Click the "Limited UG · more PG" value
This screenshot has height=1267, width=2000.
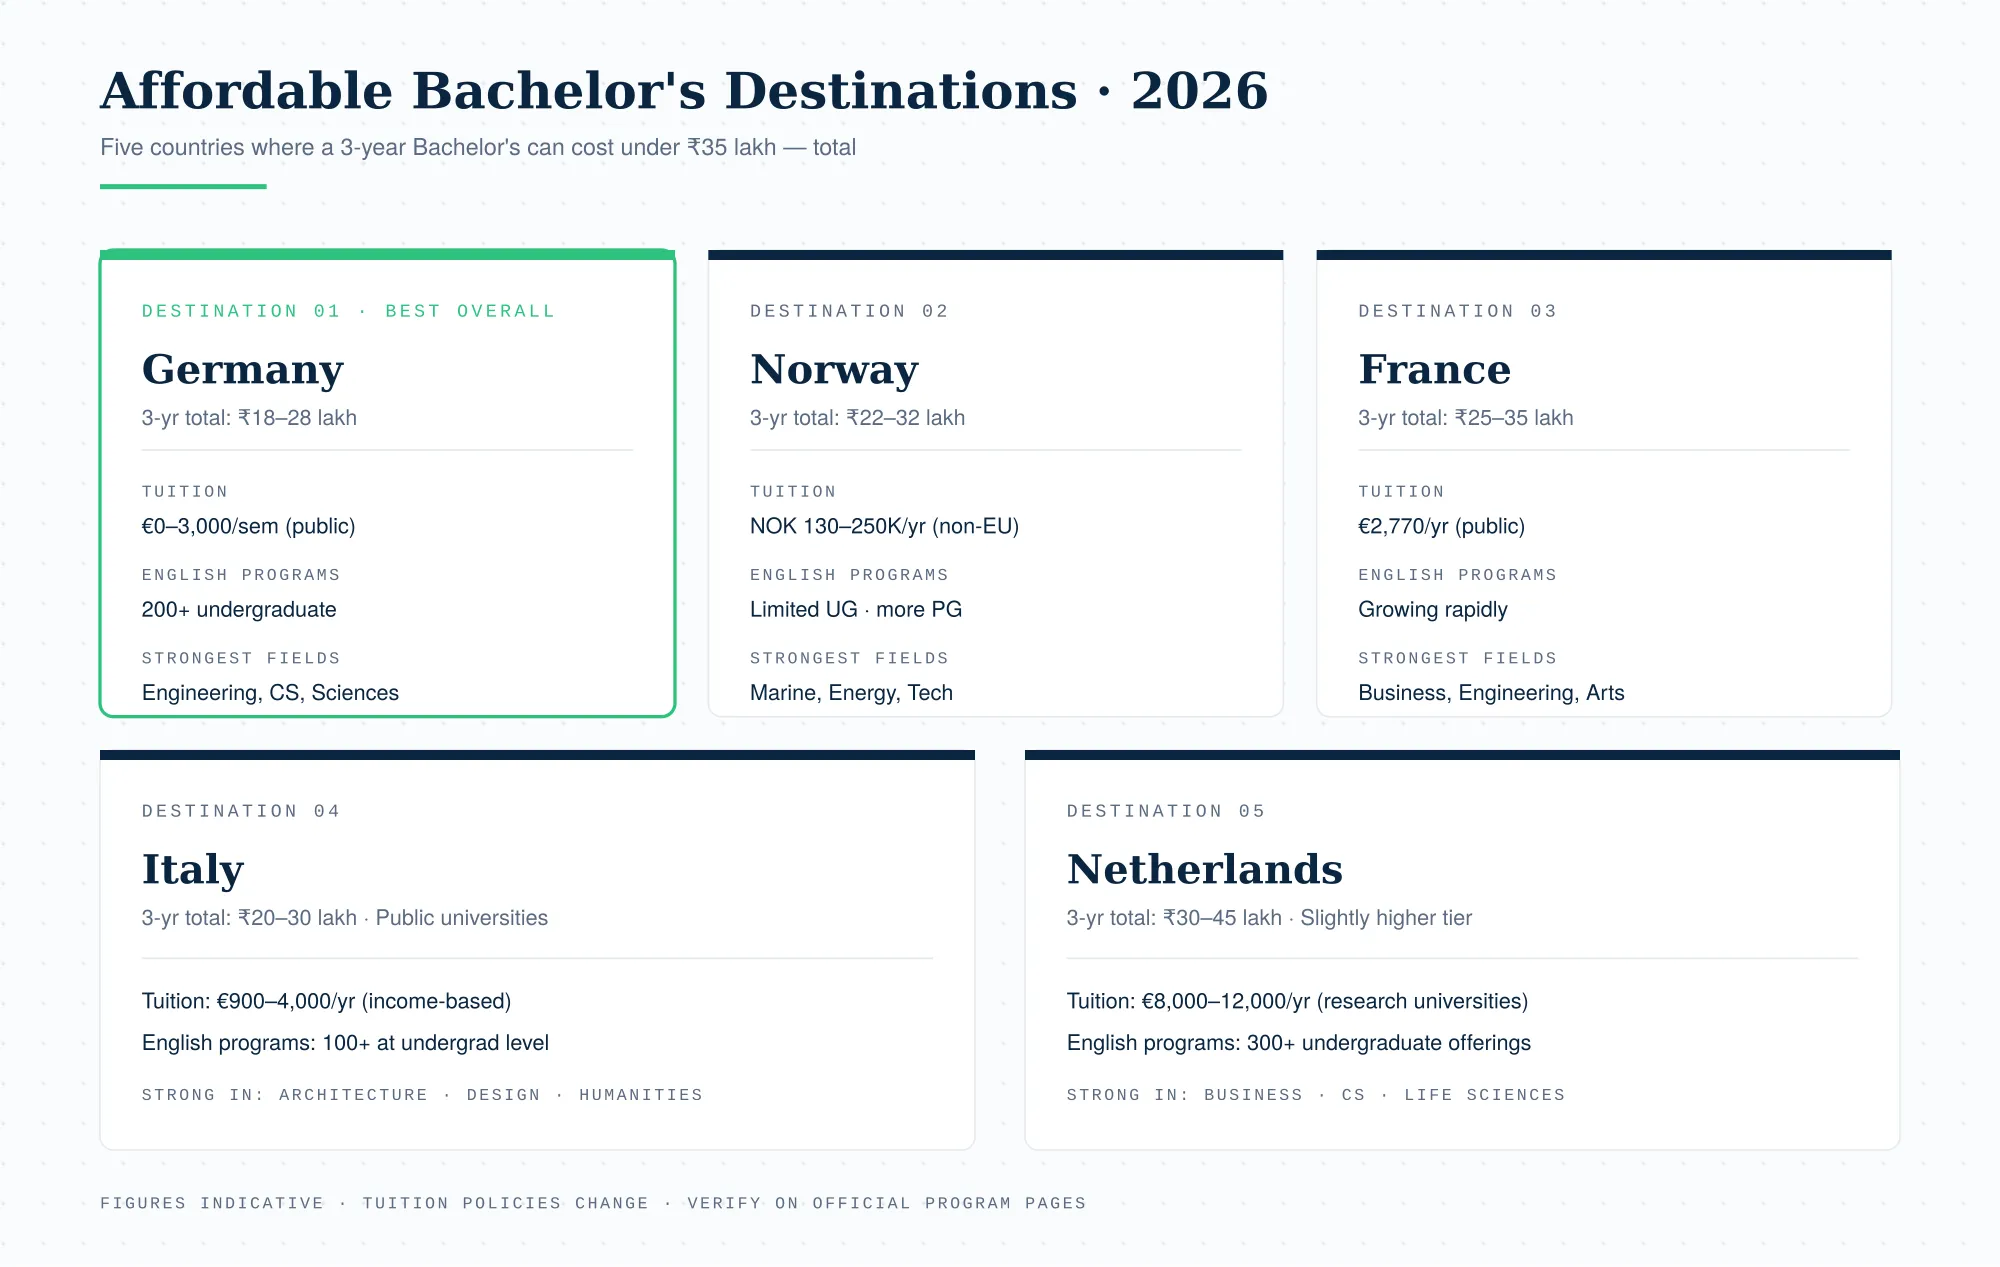(x=856, y=609)
